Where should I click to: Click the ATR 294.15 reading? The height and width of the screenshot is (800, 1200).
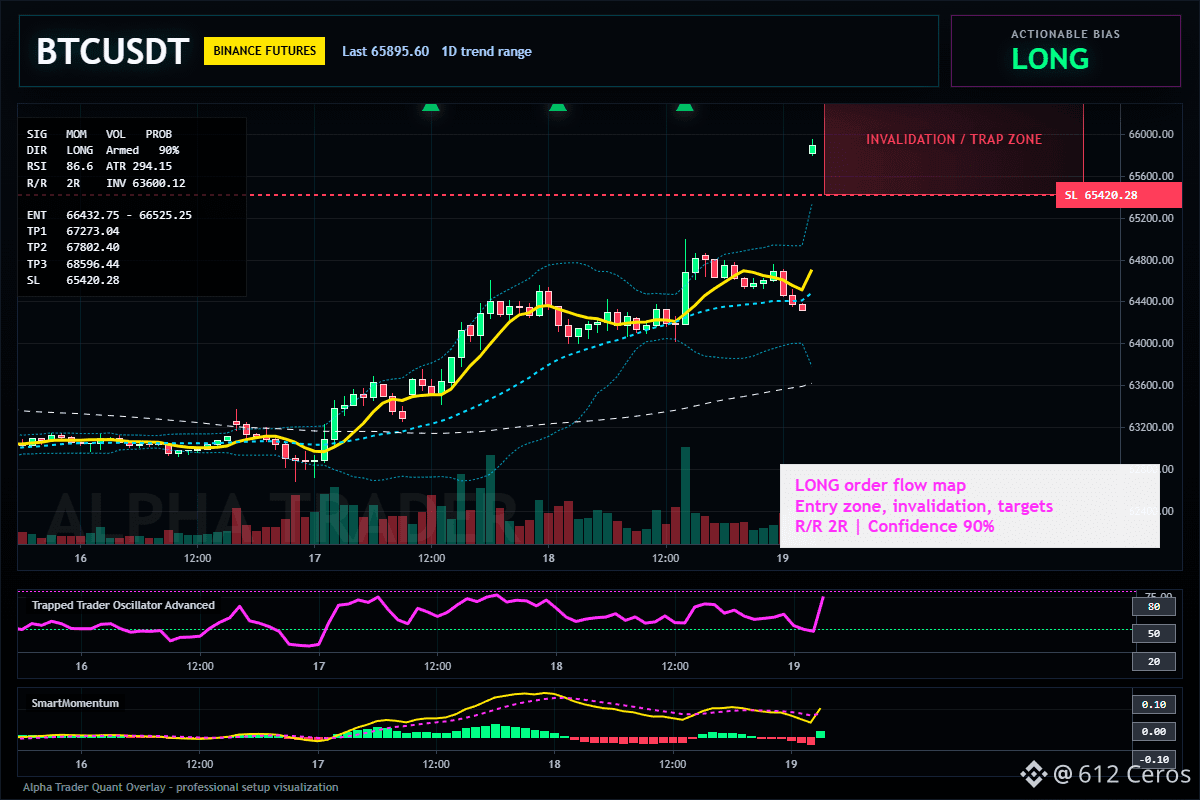139,166
